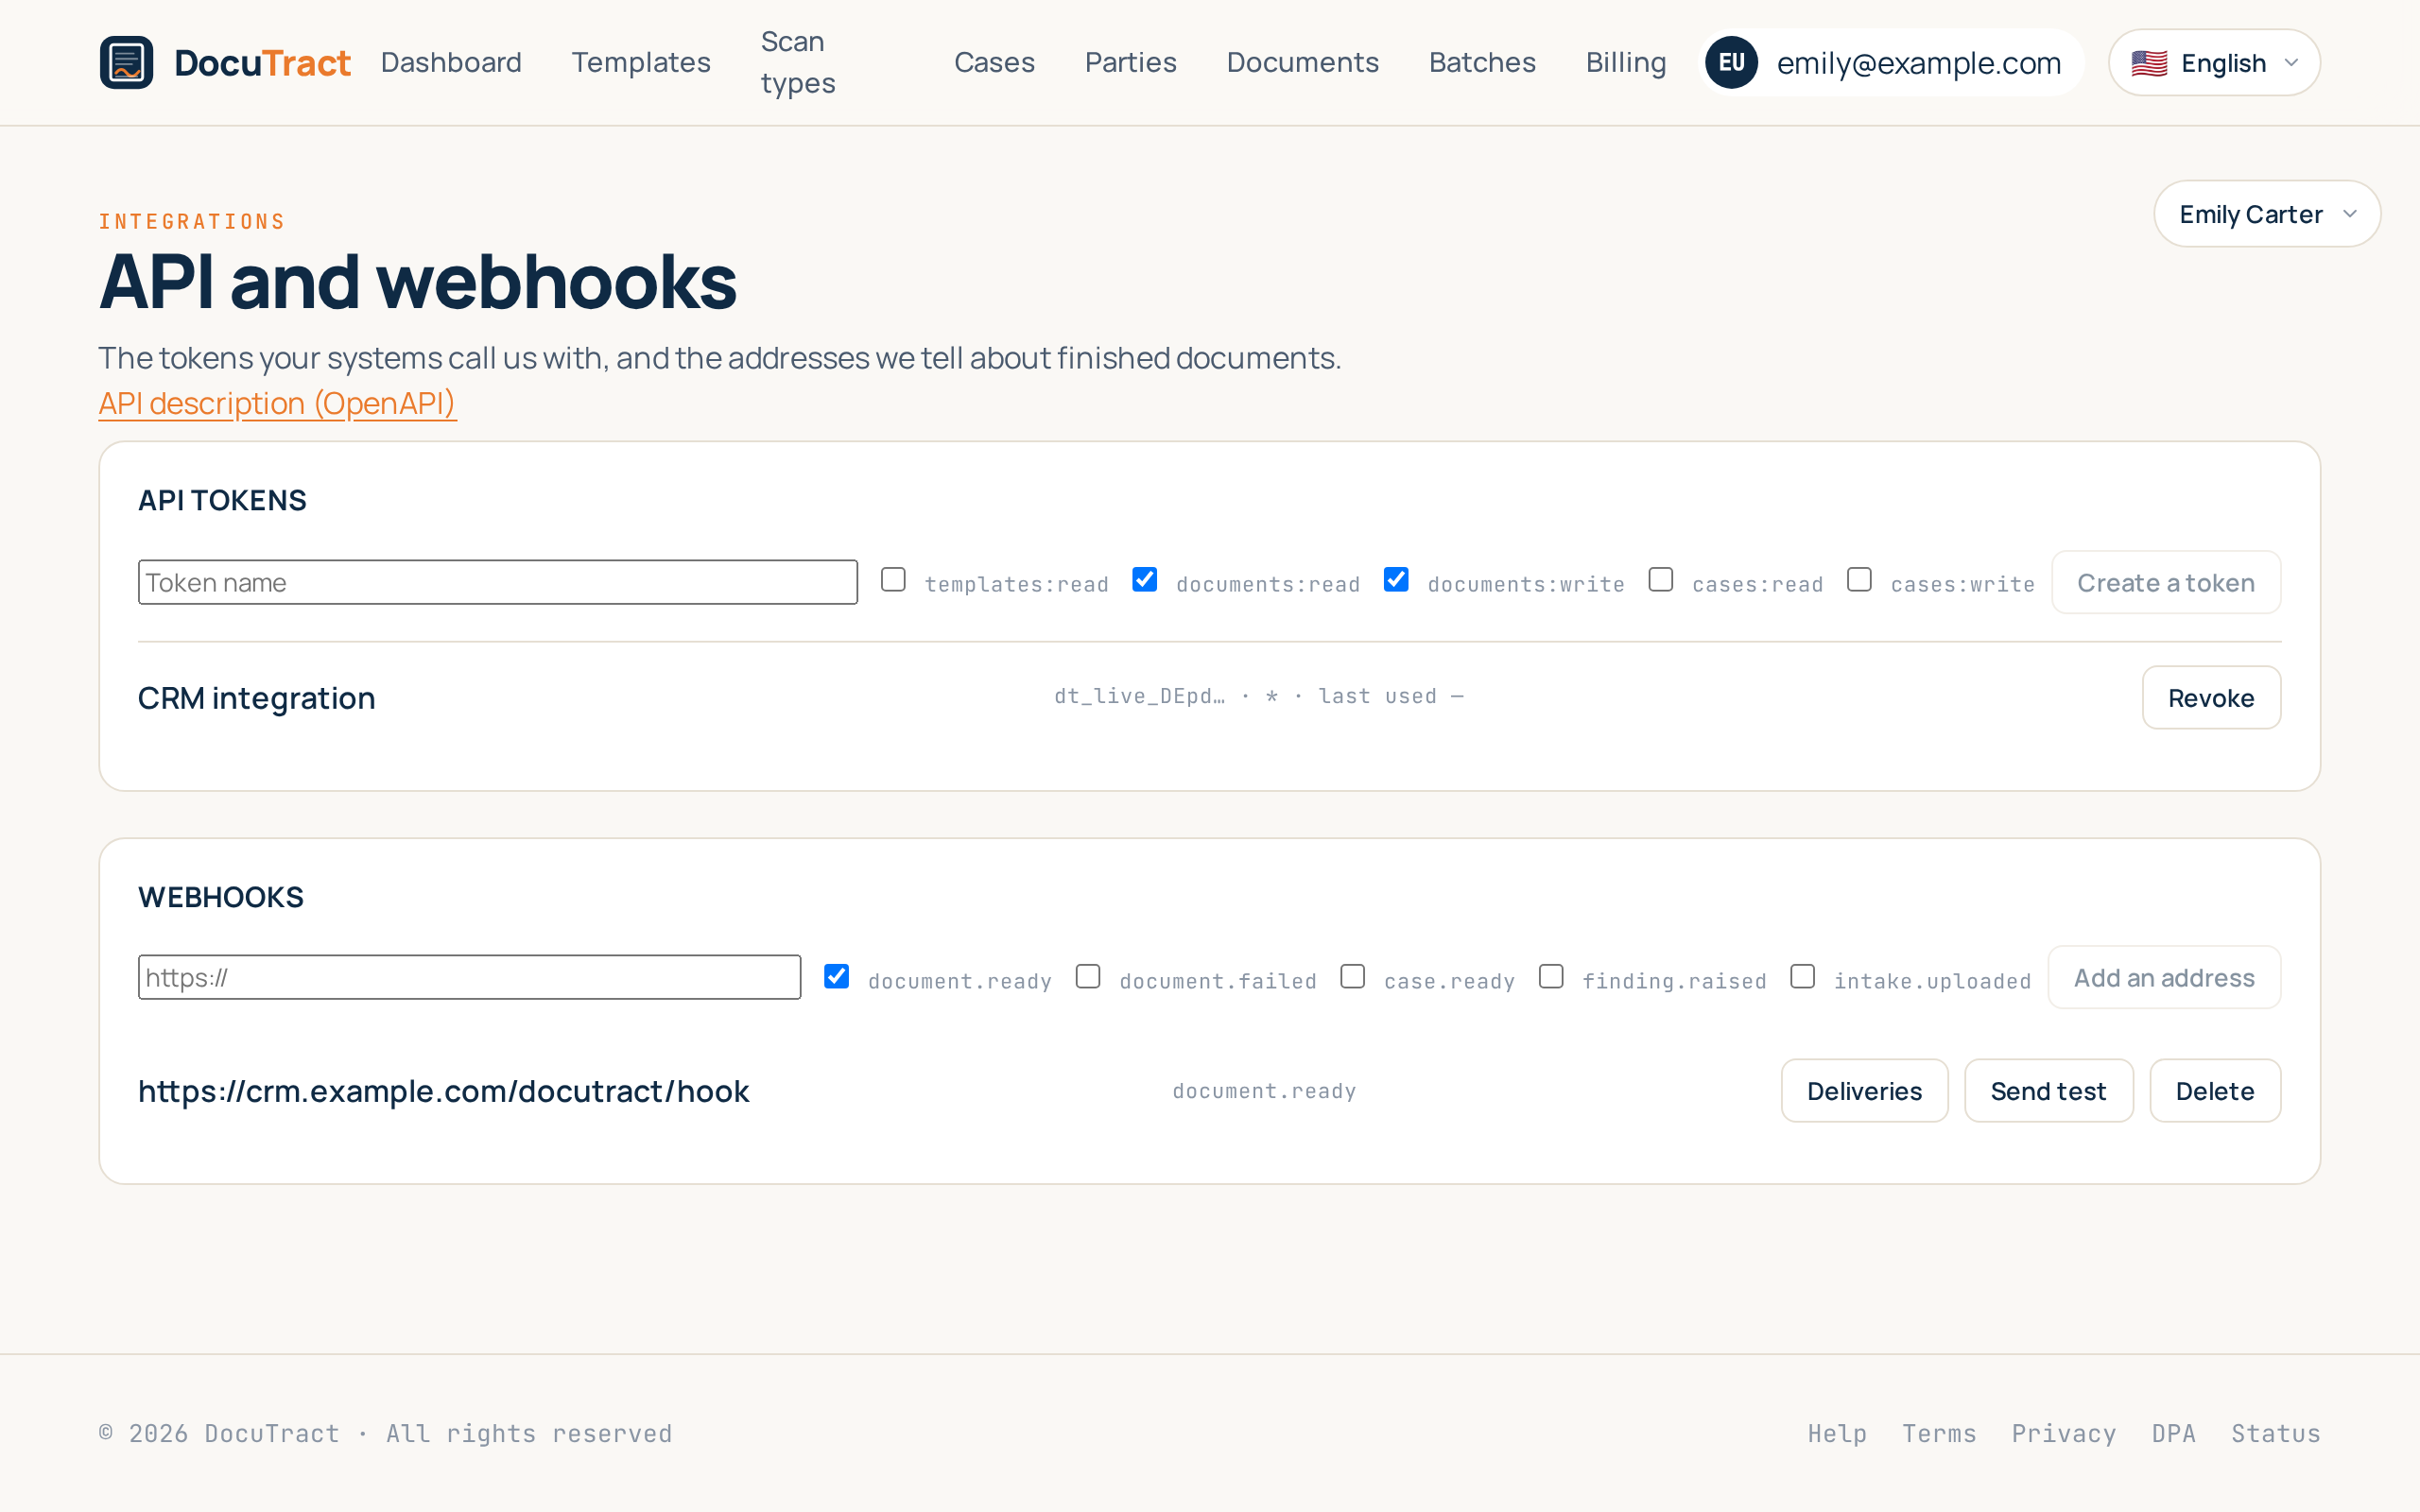
Task: Tick the cases:read scope checkbox
Action: pyautogui.click(x=1661, y=580)
